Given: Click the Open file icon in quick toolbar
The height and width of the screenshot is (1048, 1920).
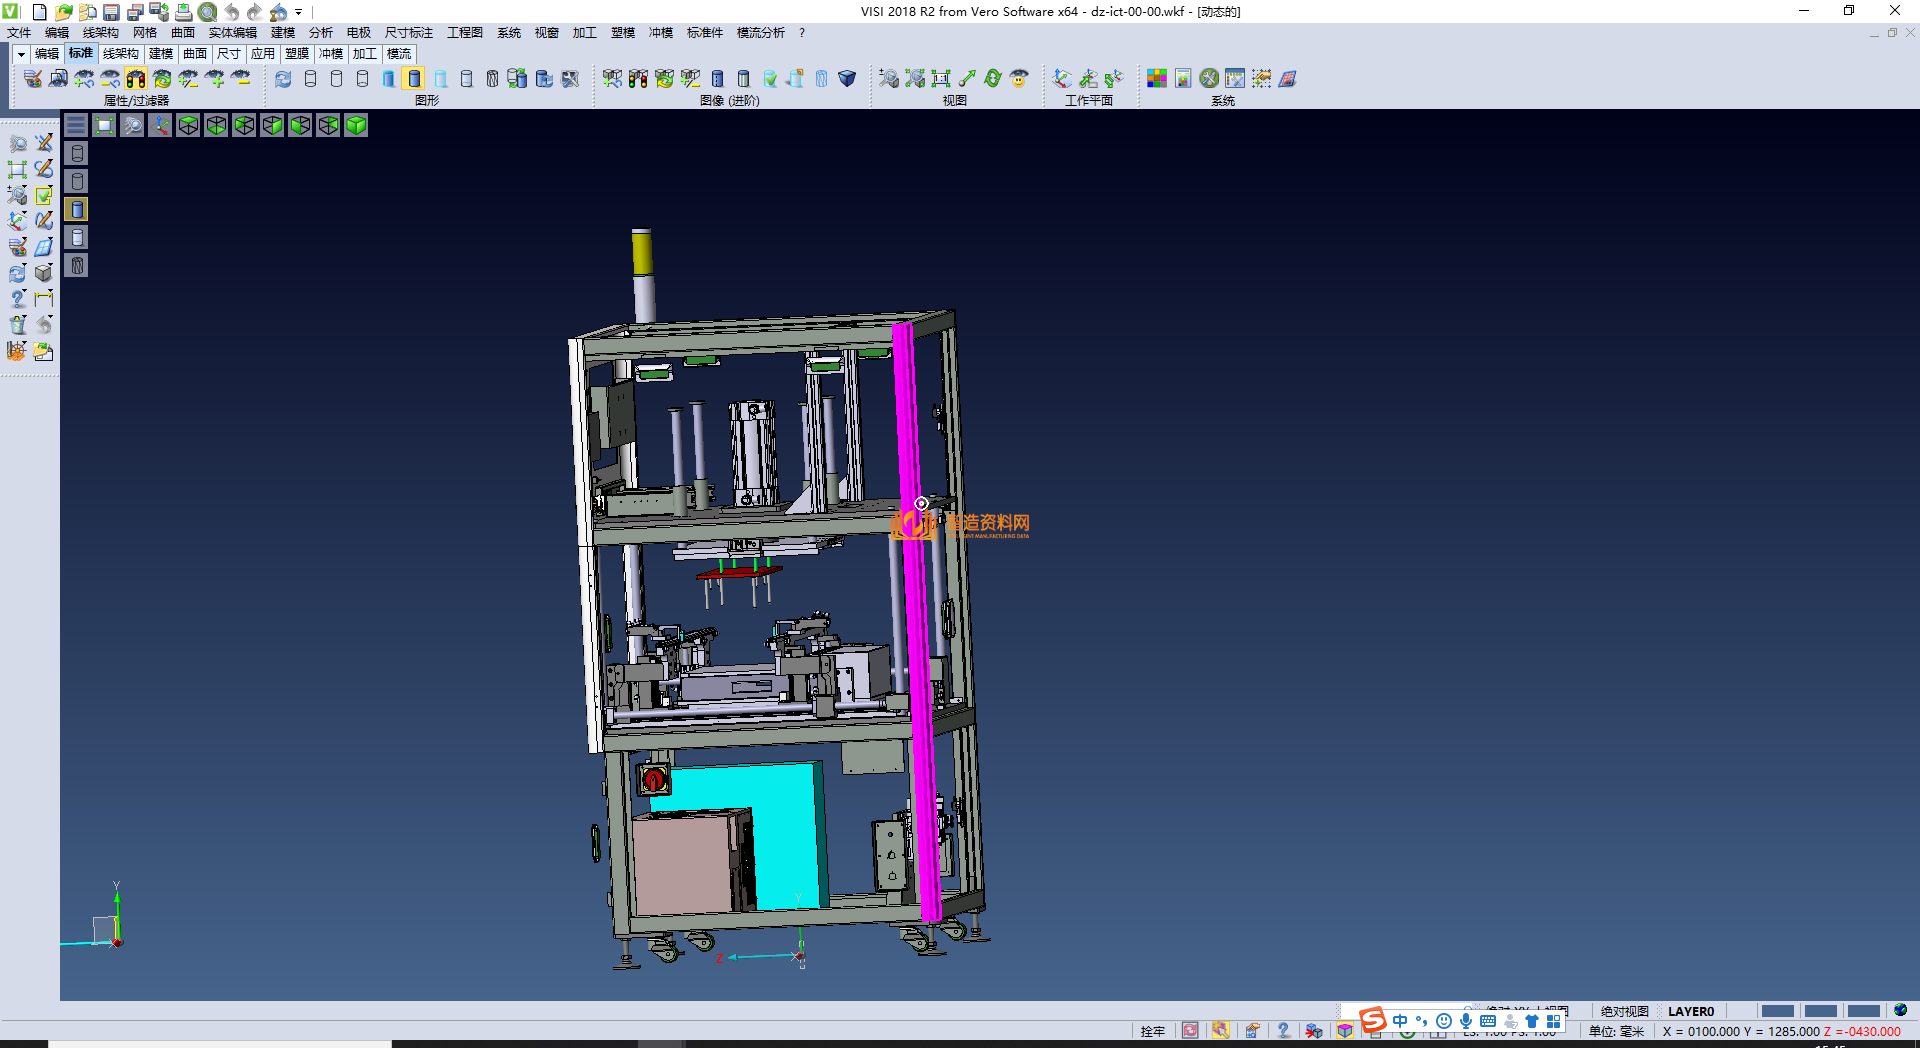Looking at the screenshot, I should click(63, 12).
